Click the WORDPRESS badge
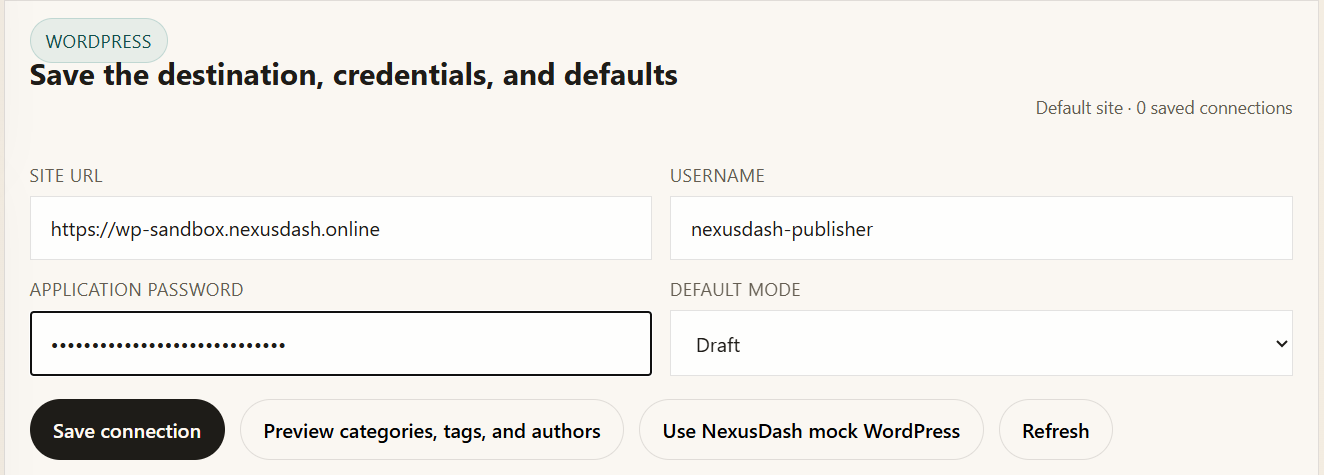 click(x=99, y=41)
